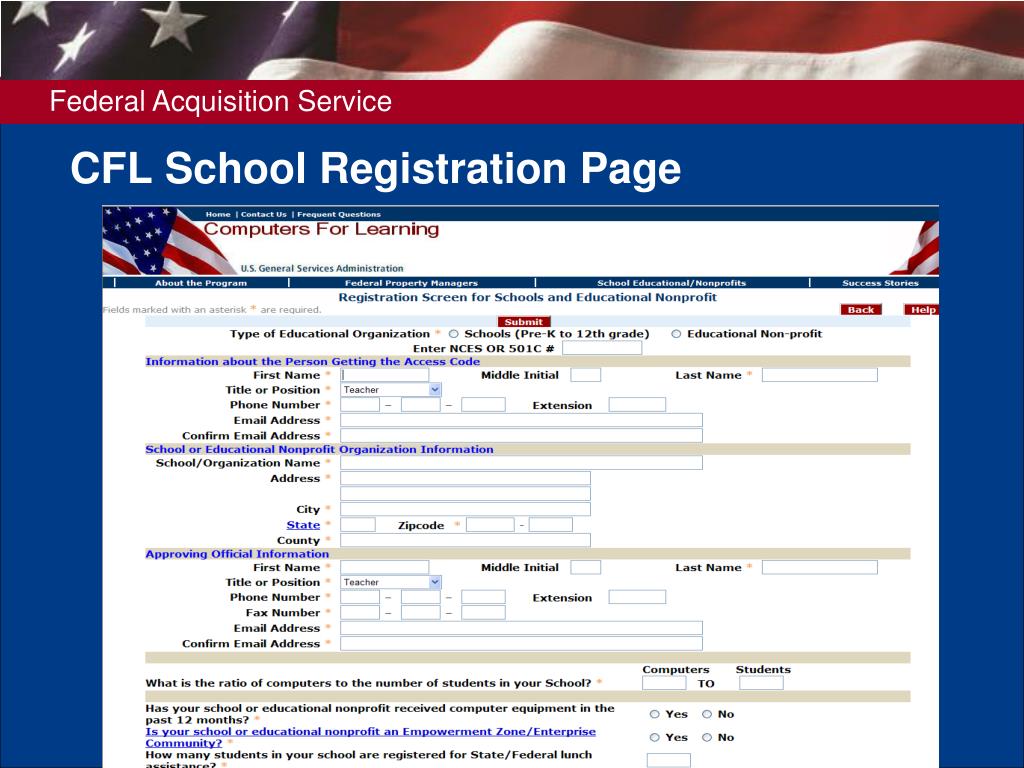1024x768 pixels.
Task: Click the Students ratio field
Action: click(761, 683)
